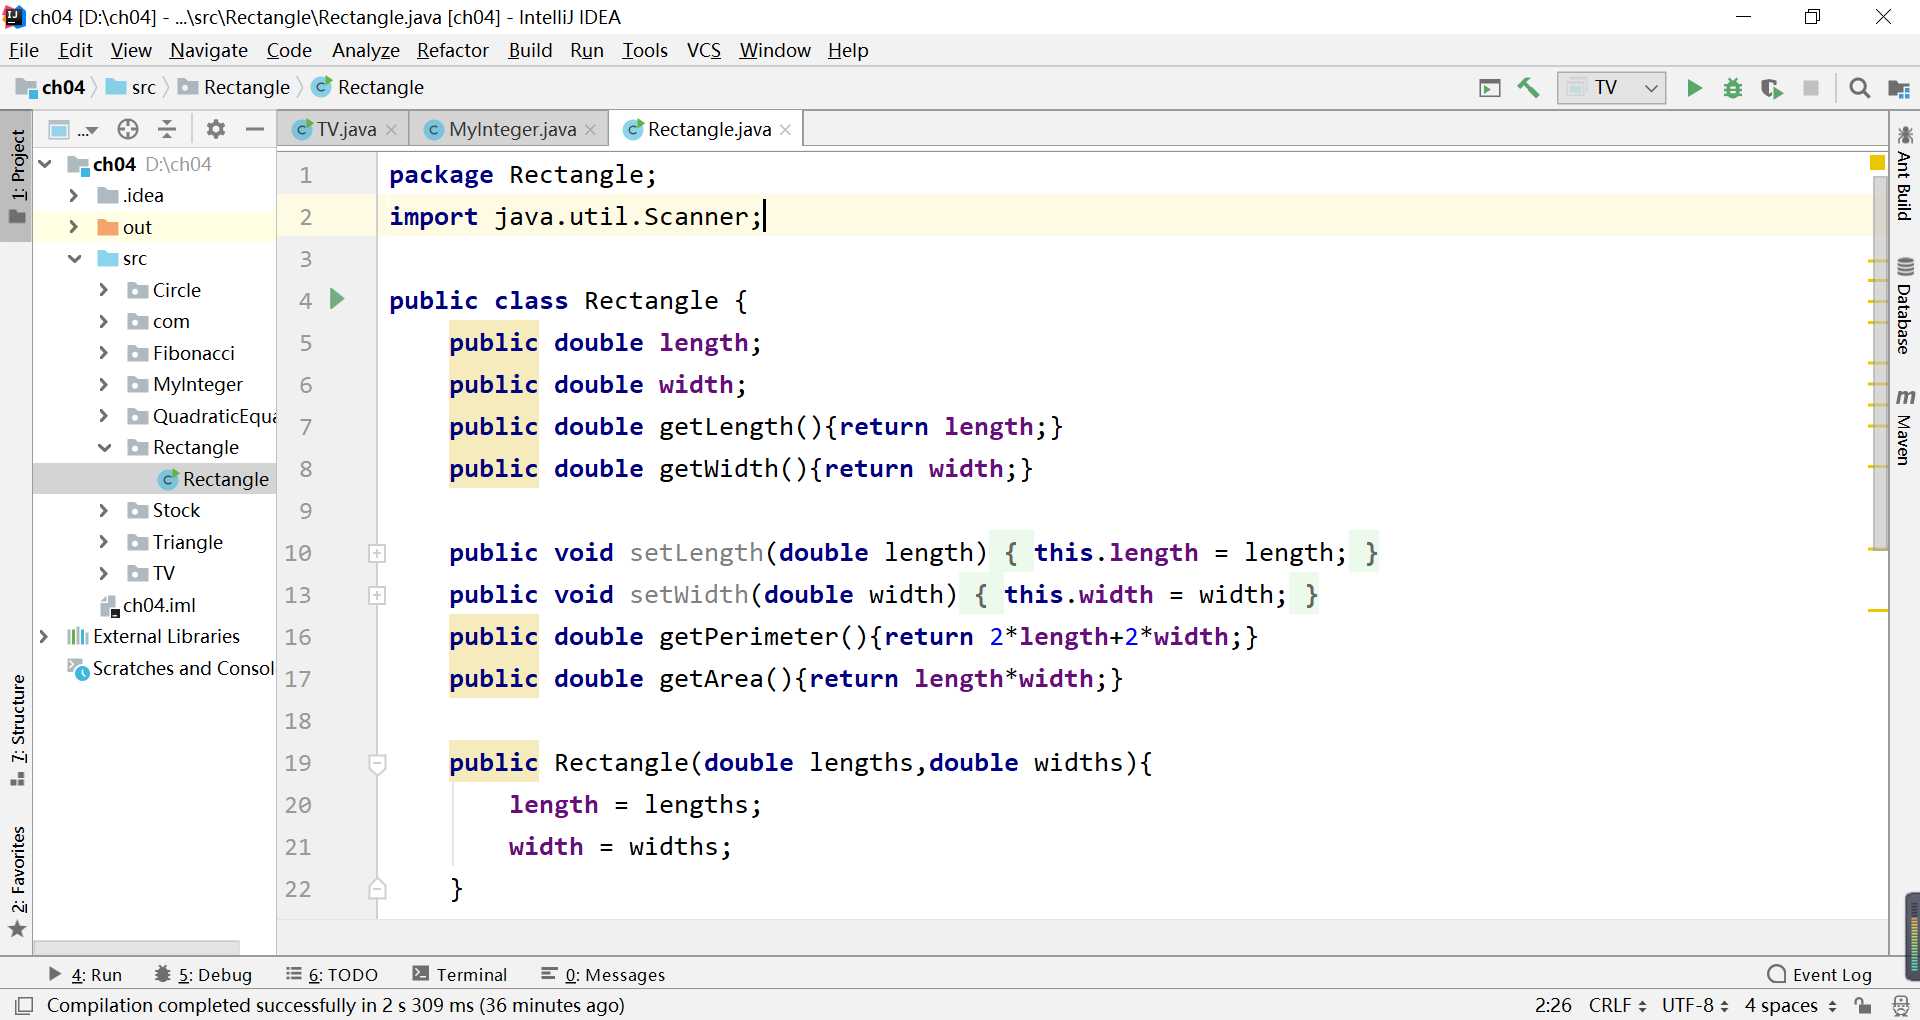Run the TV configuration with green play icon

[x=1694, y=88]
